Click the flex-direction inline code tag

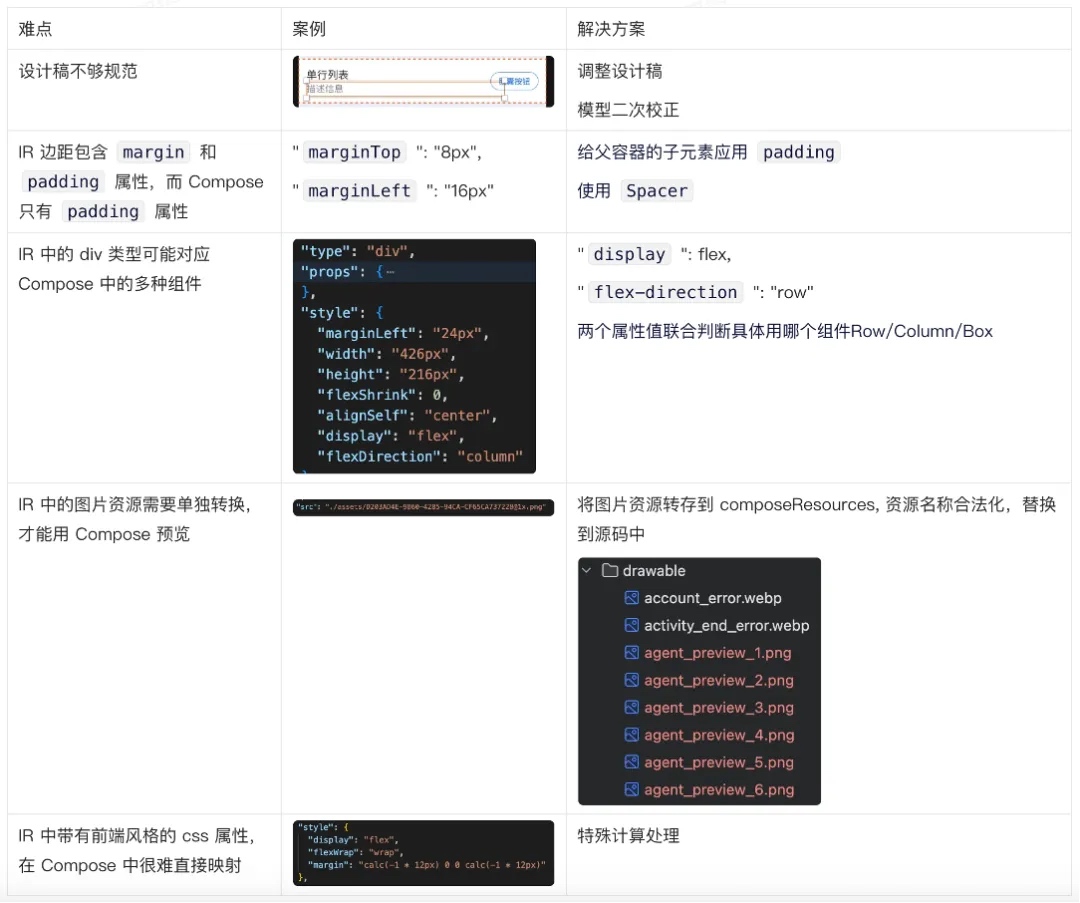[664, 292]
